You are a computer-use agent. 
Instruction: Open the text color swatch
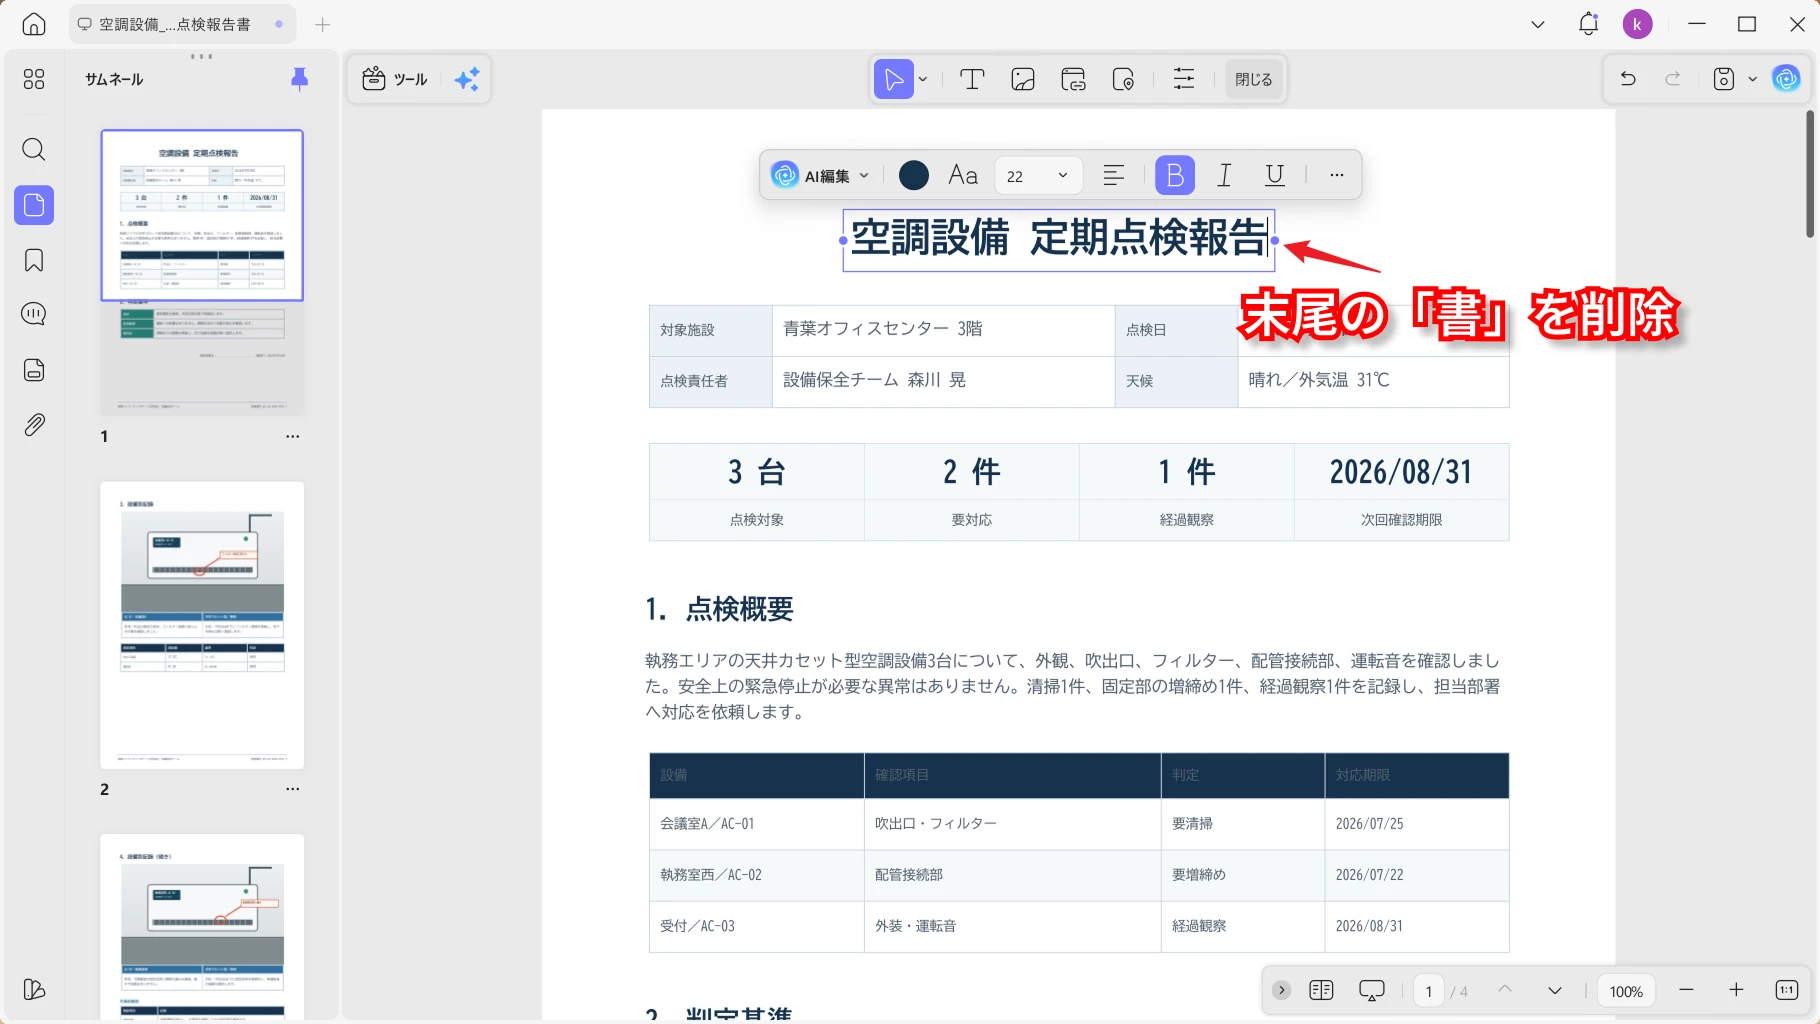click(x=914, y=175)
